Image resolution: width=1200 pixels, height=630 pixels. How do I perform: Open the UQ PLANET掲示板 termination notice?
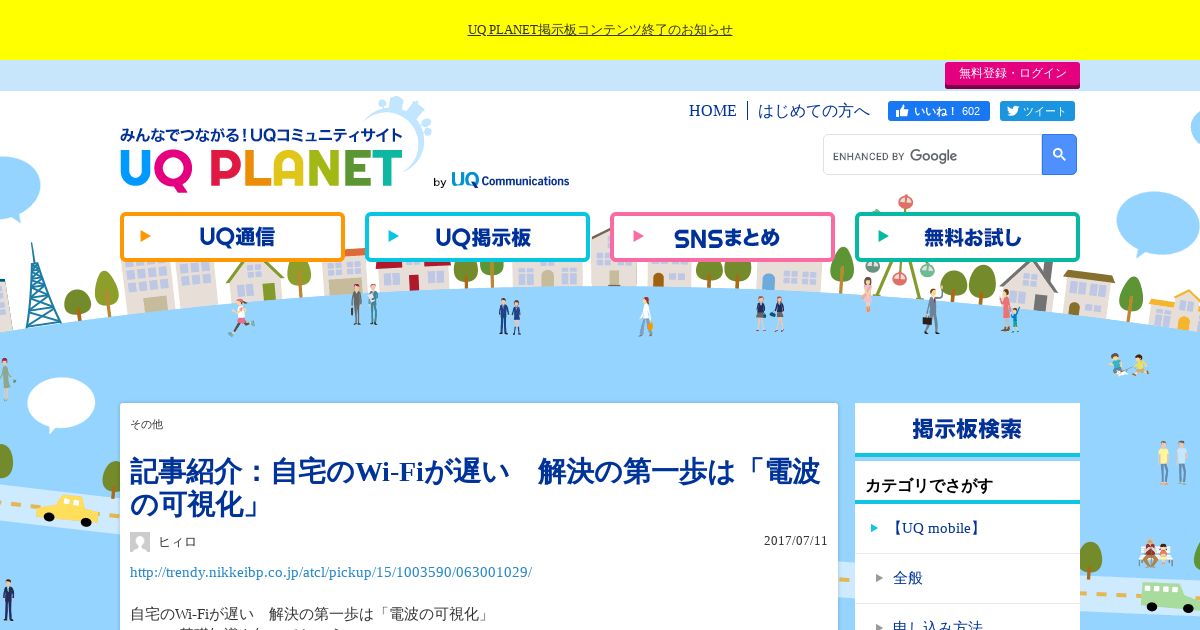600,30
